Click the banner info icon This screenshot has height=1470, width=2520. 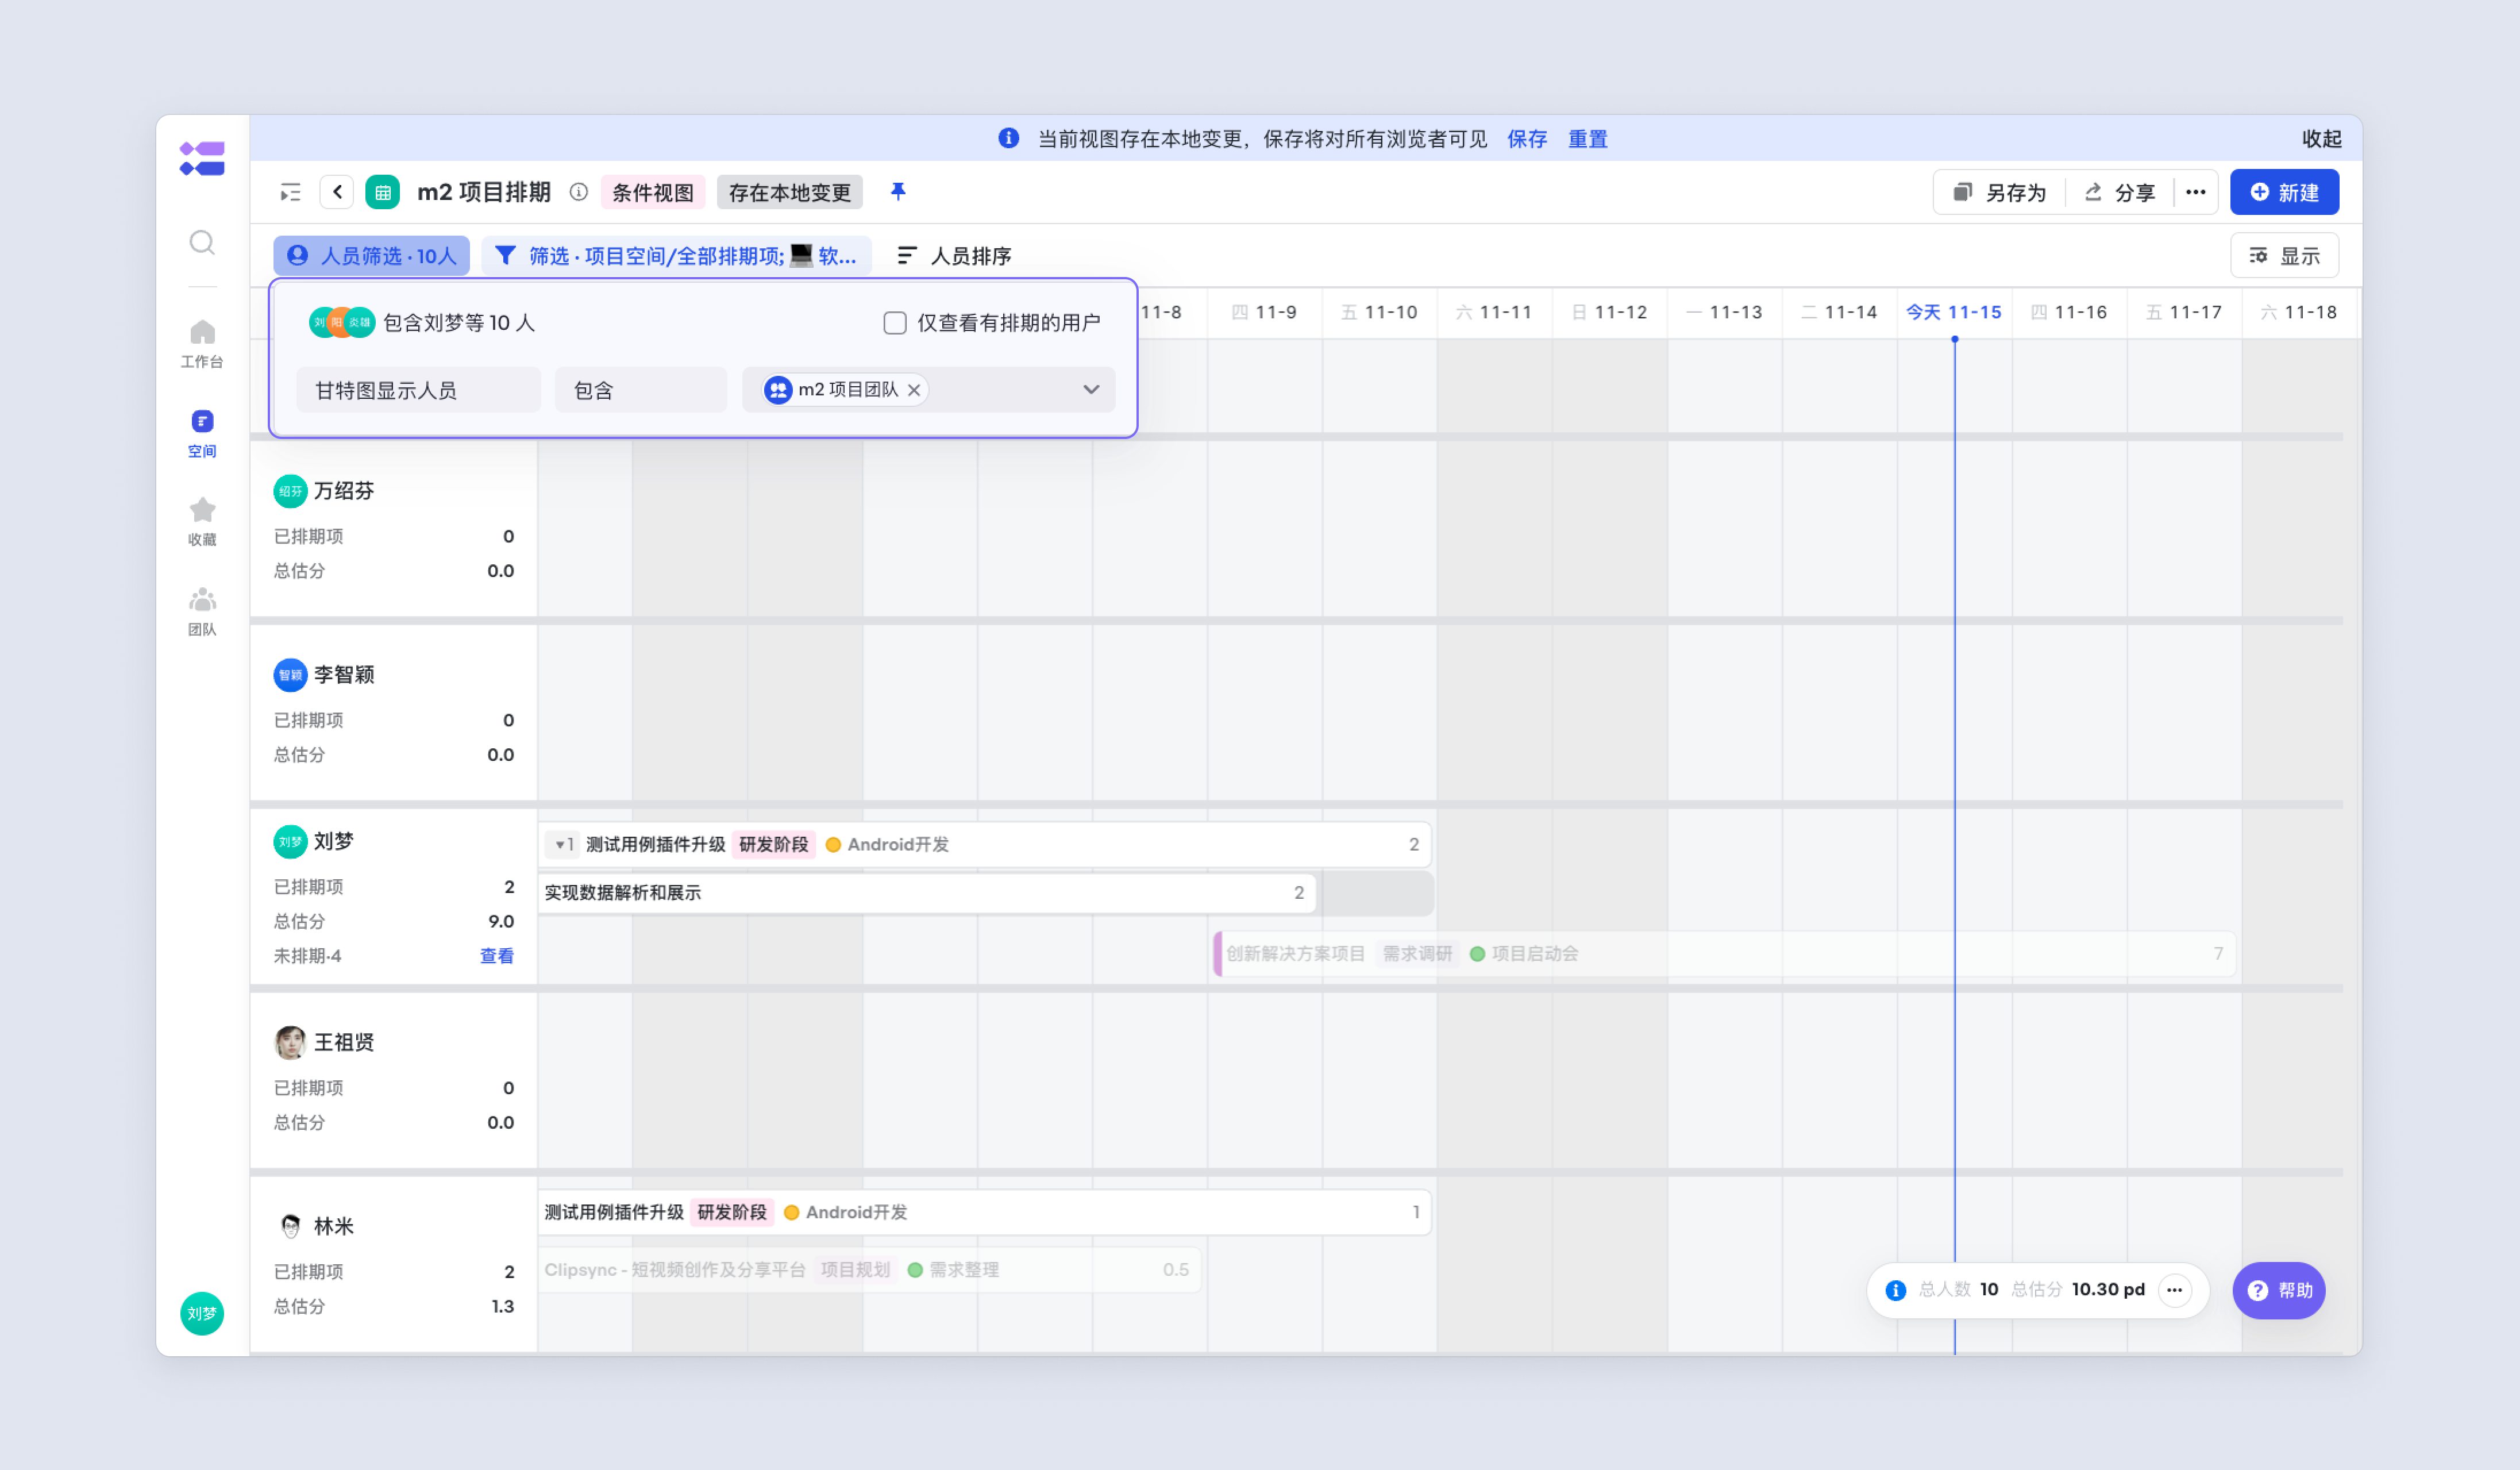1008,138
